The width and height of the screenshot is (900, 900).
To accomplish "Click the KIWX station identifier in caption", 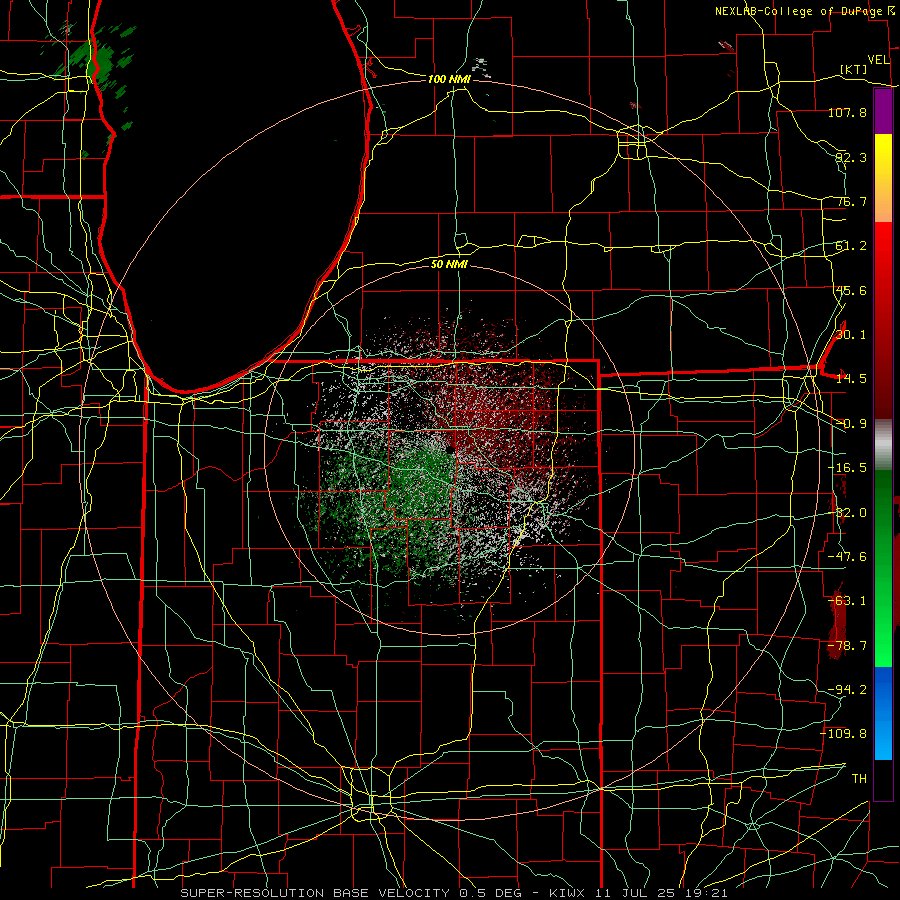I will (x=567, y=893).
